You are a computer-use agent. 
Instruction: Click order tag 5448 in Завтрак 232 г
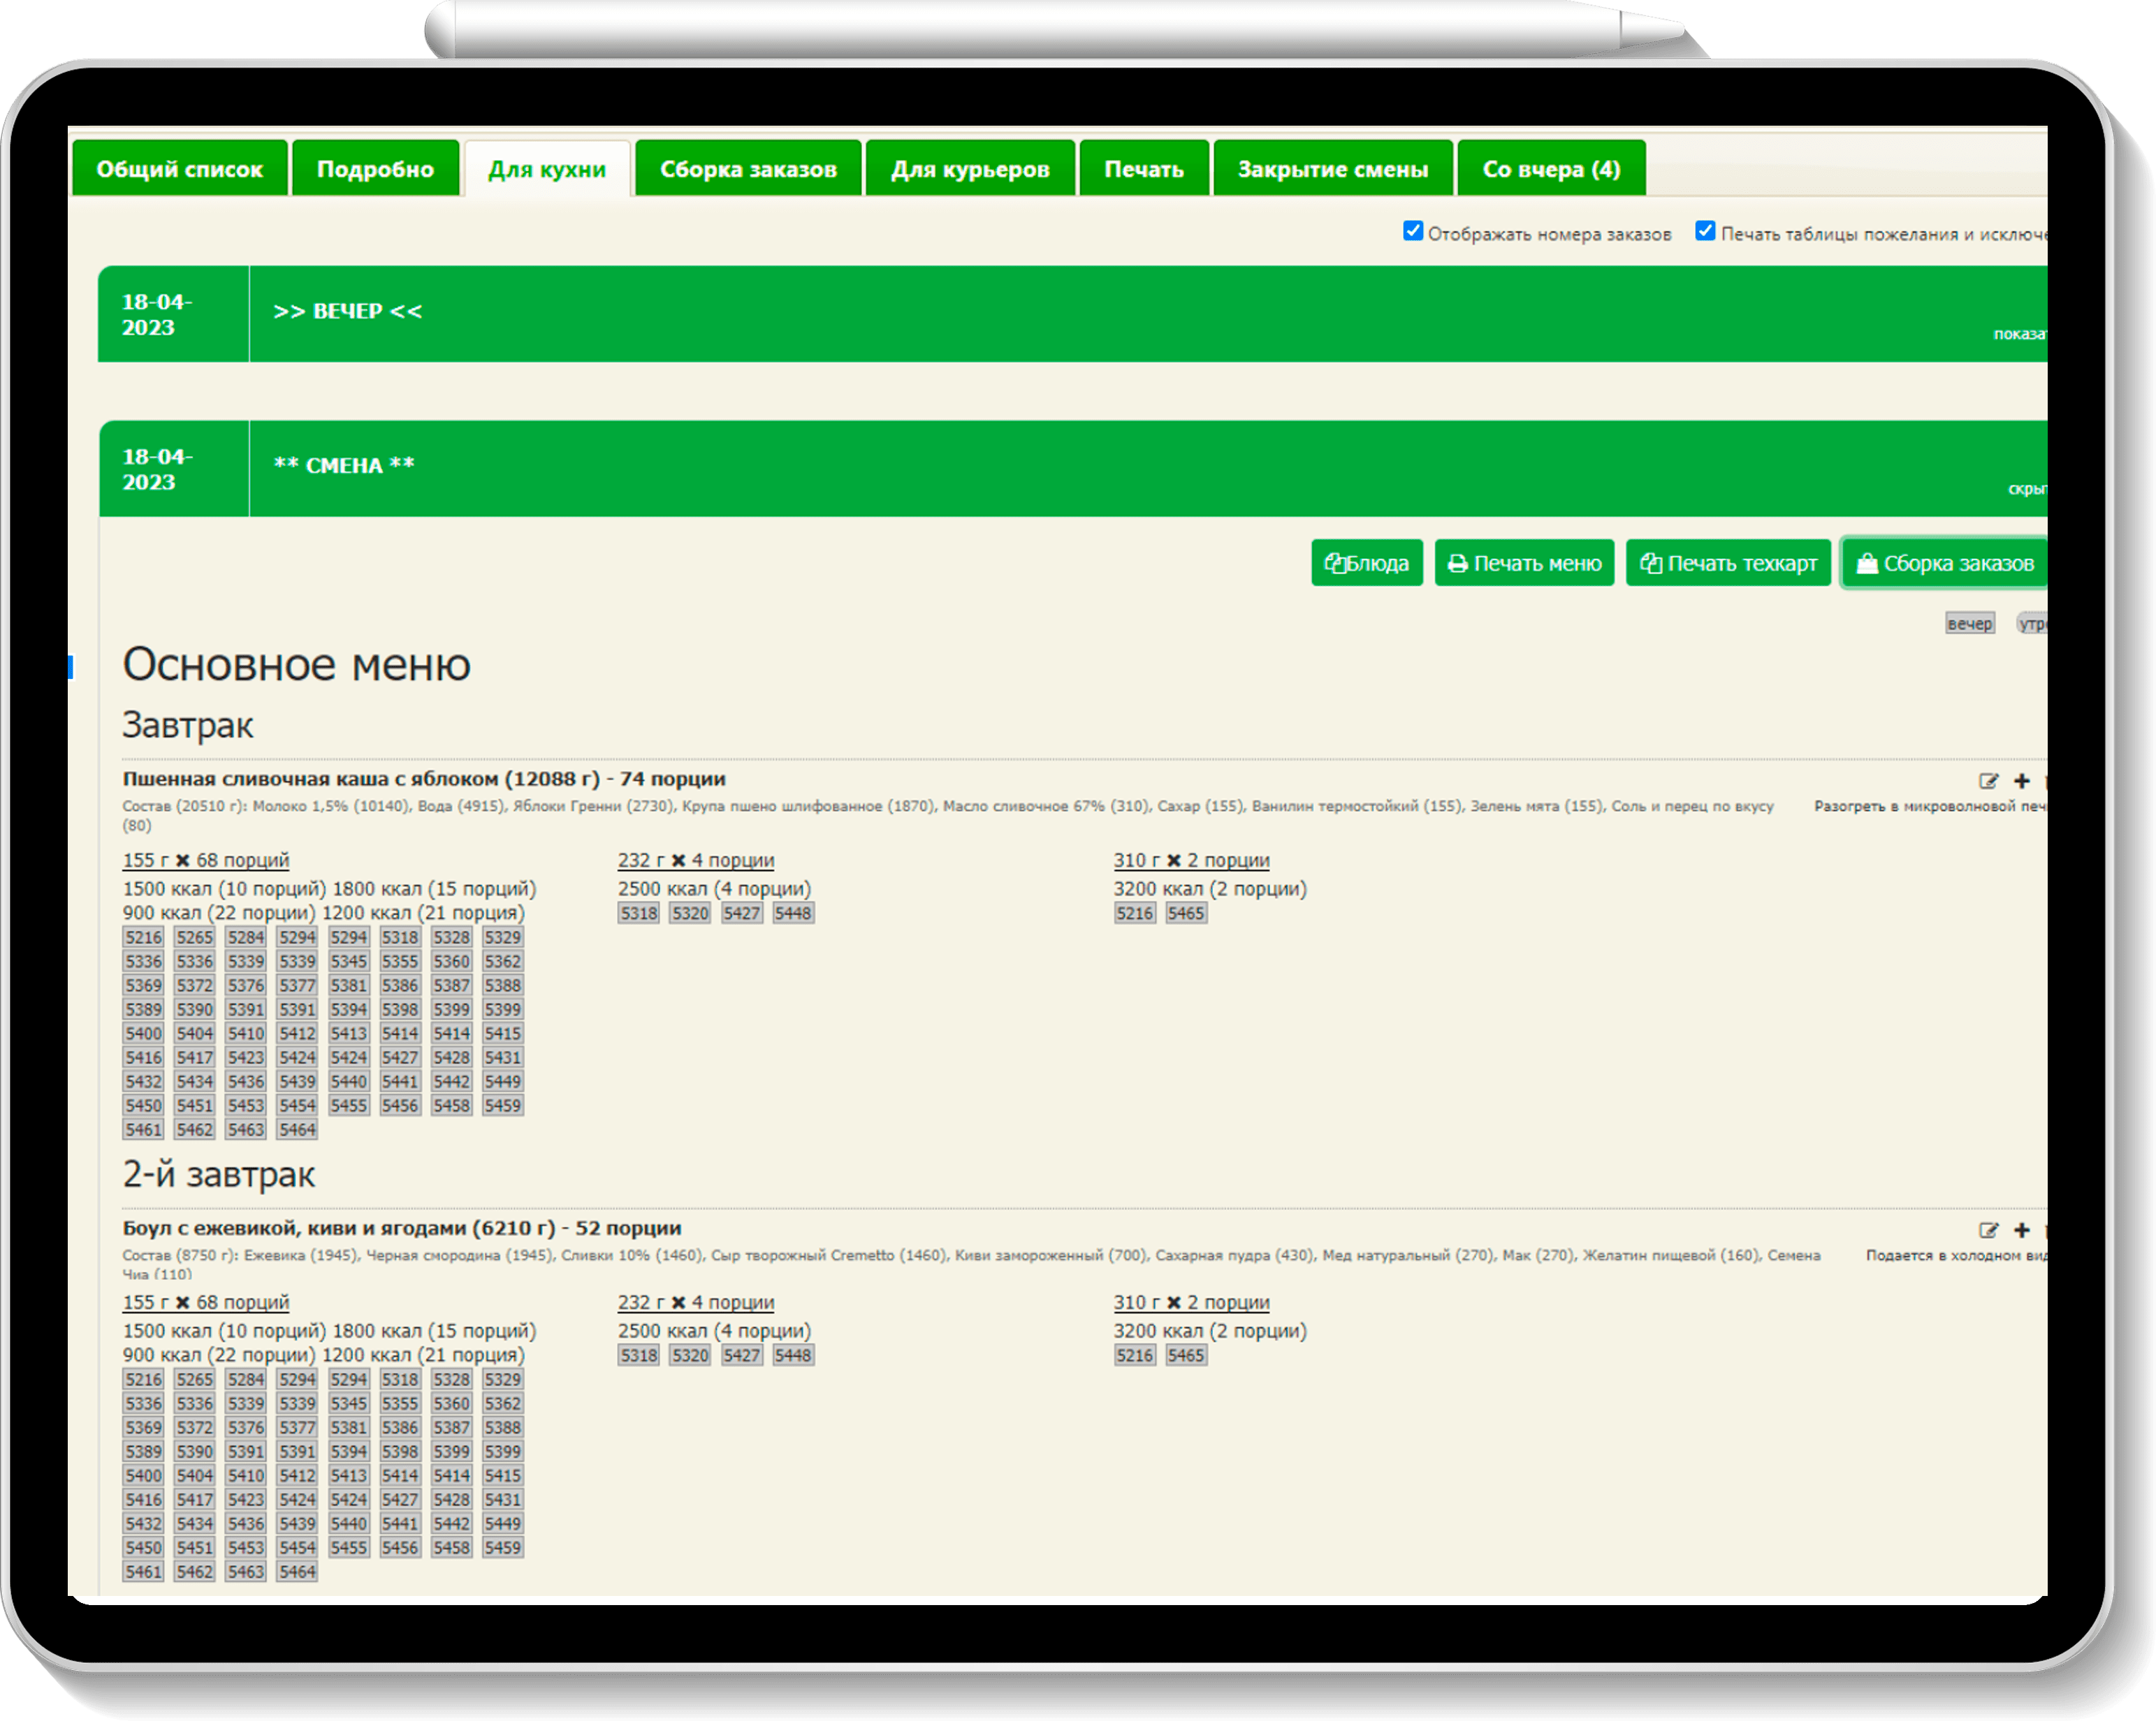coord(792,913)
